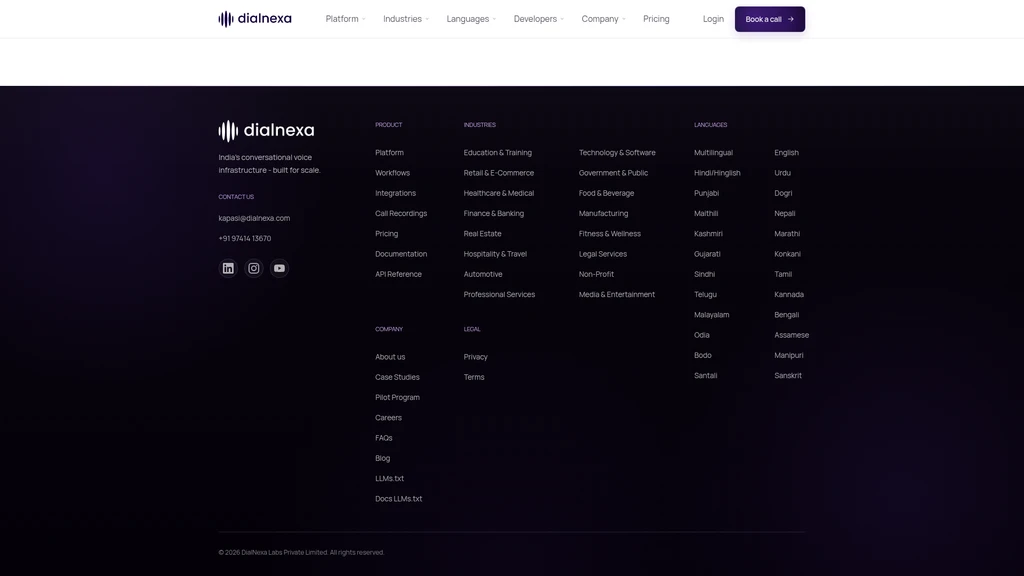The image size is (1024, 576).
Task: Open Hospitality & Travel industry link
Action: 495,254
